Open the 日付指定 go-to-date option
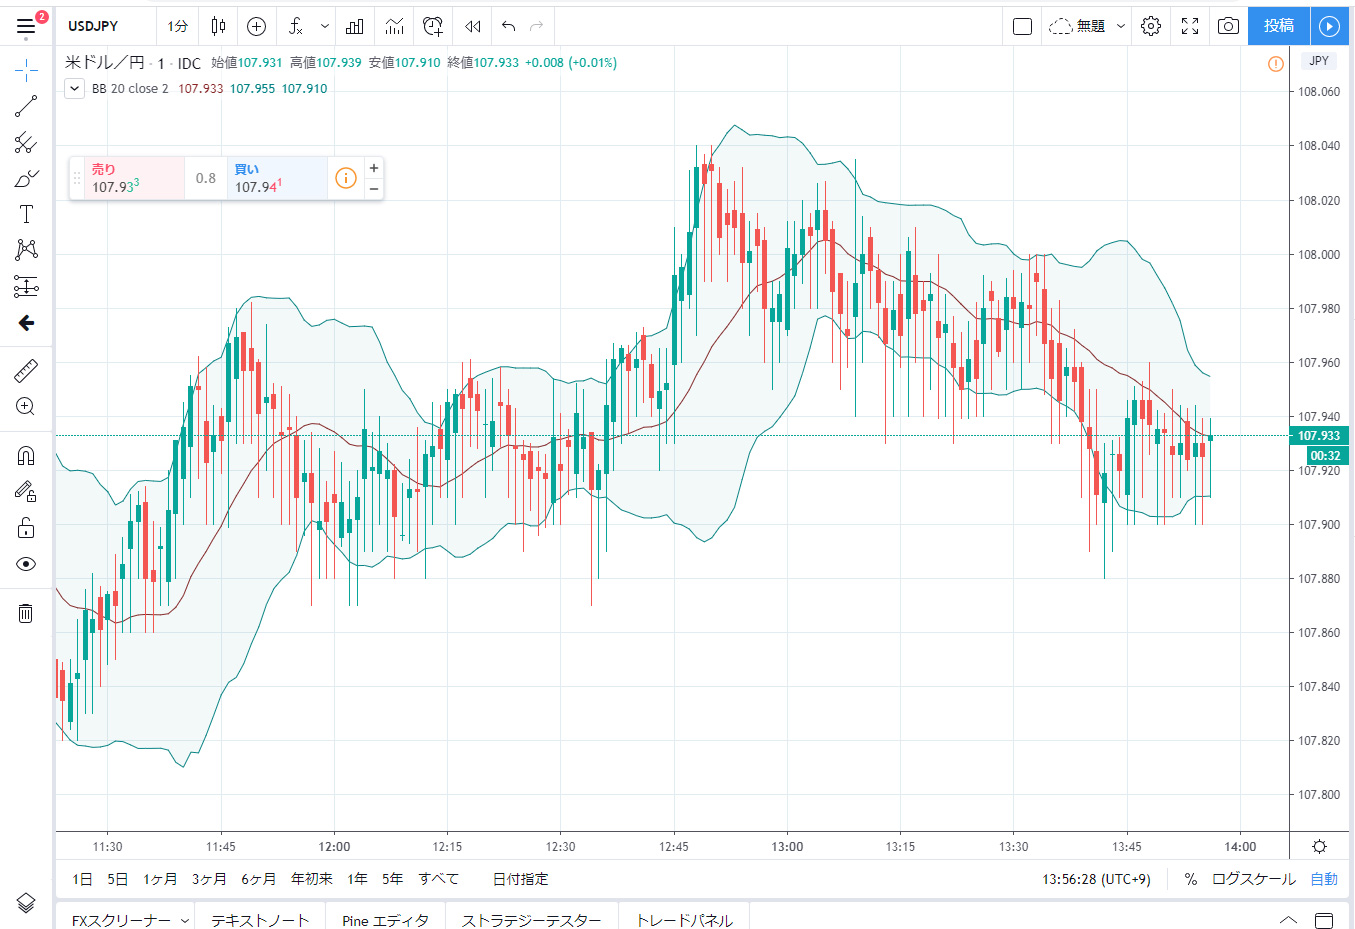This screenshot has height=929, width=1355. pos(520,879)
